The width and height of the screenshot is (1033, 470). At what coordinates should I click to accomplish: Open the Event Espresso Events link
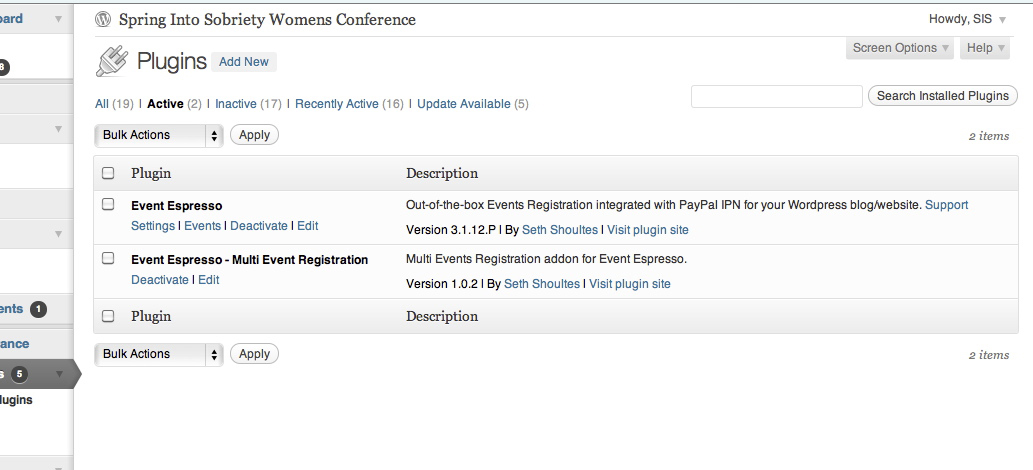pyautogui.click(x=202, y=225)
